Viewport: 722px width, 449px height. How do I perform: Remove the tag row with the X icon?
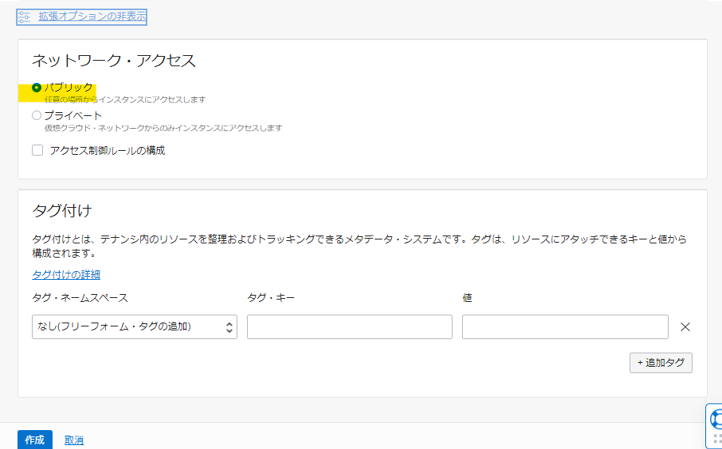685,327
